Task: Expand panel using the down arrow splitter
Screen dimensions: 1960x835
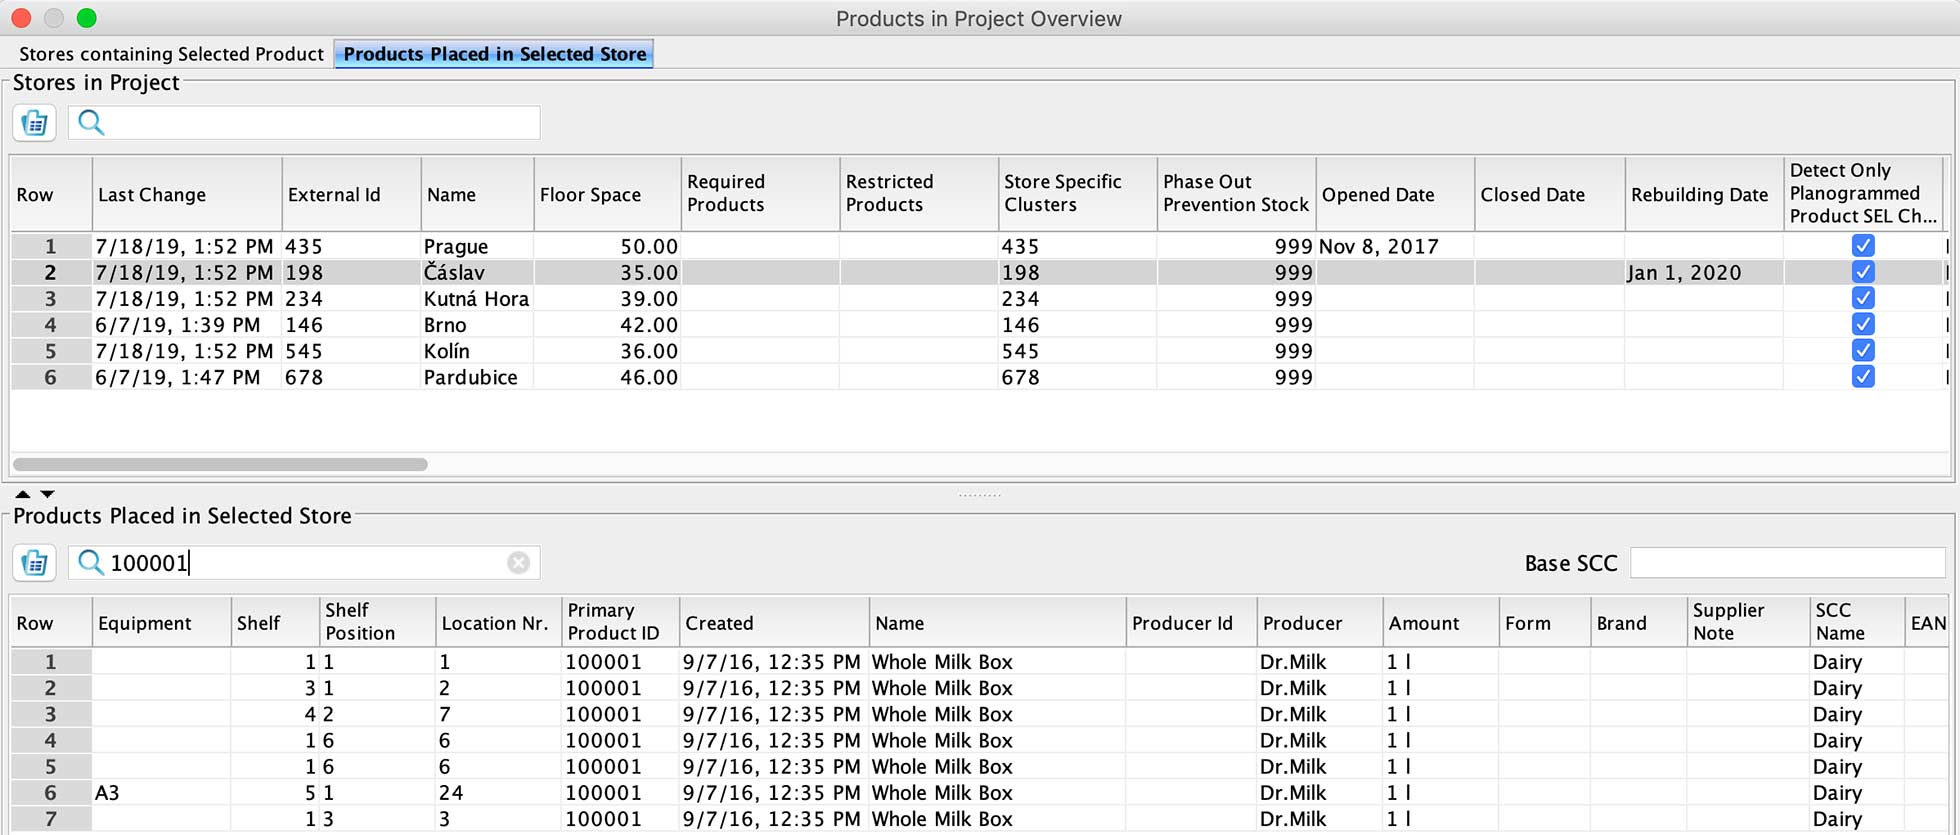Action: 47,494
